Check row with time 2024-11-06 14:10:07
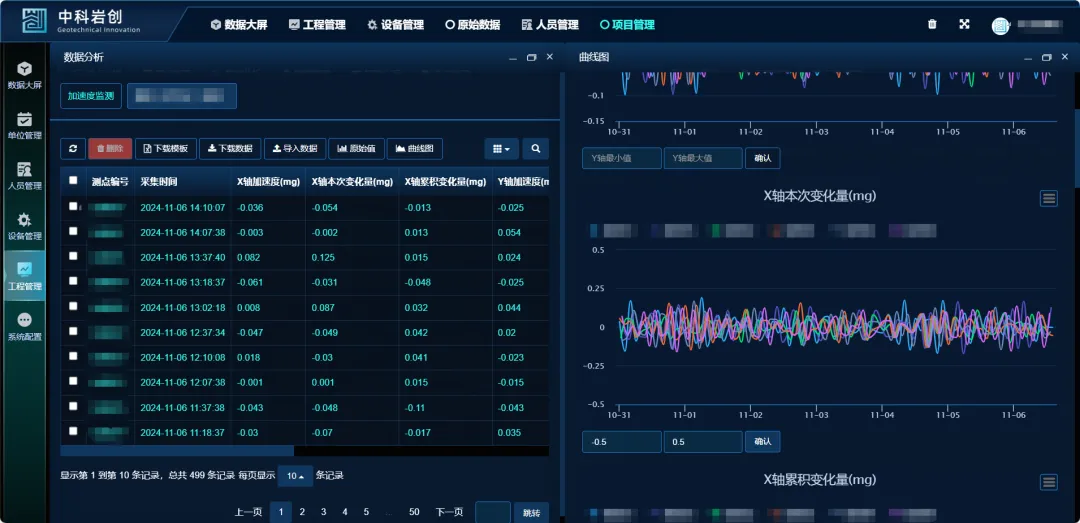Viewport: 1080px width, 523px height. 73,206
